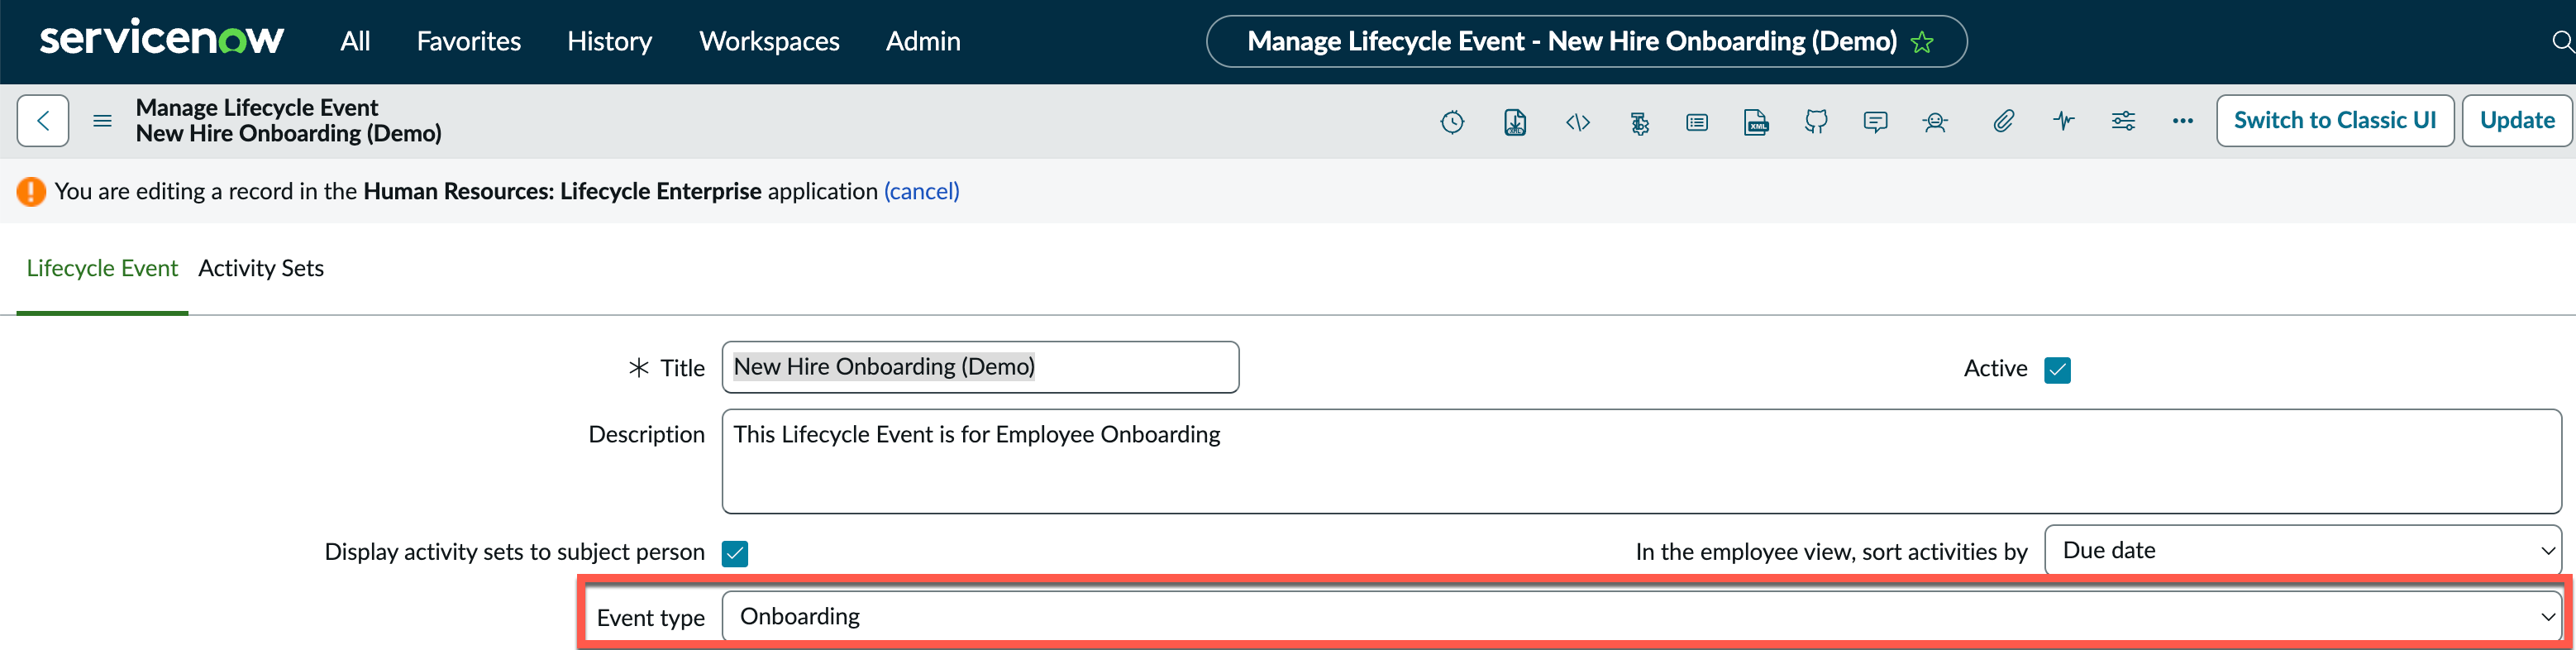Open the Workspaces menu
This screenshot has height=650, width=2576.
tap(769, 41)
